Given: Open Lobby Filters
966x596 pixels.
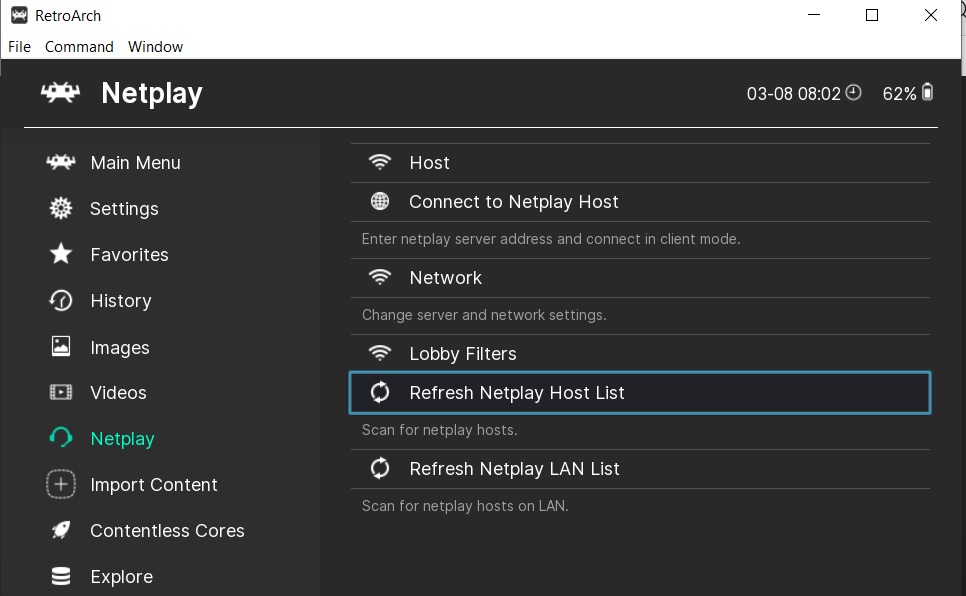Looking at the screenshot, I should [462, 353].
